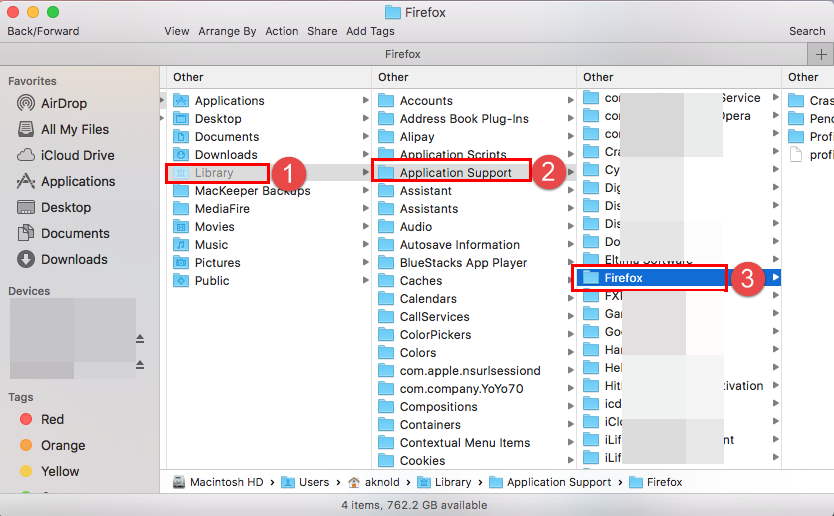The height and width of the screenshot is (516, 834).
Task: Open Downloads in the Favorites sidebar
Action: pos(62,260)
